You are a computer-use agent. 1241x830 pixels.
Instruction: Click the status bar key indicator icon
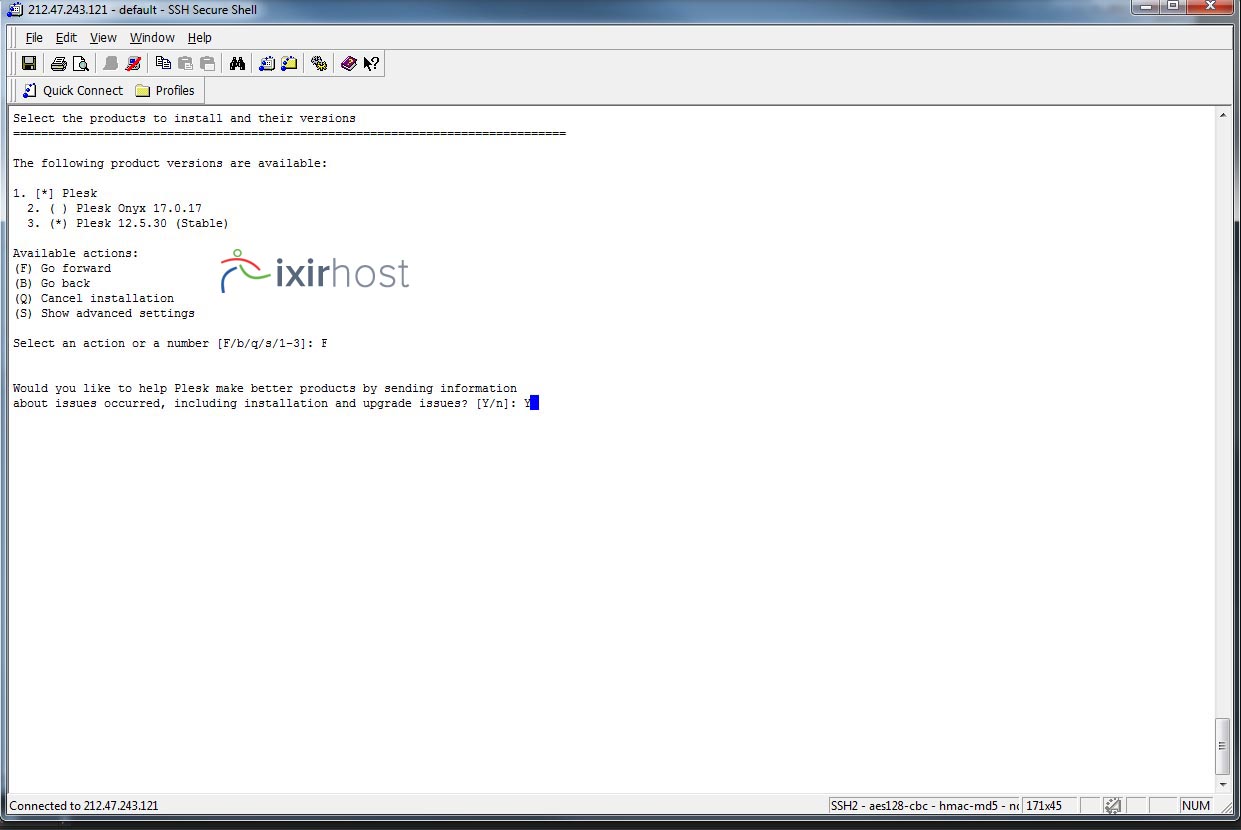pyautogui.click(x=1114, y=806)
